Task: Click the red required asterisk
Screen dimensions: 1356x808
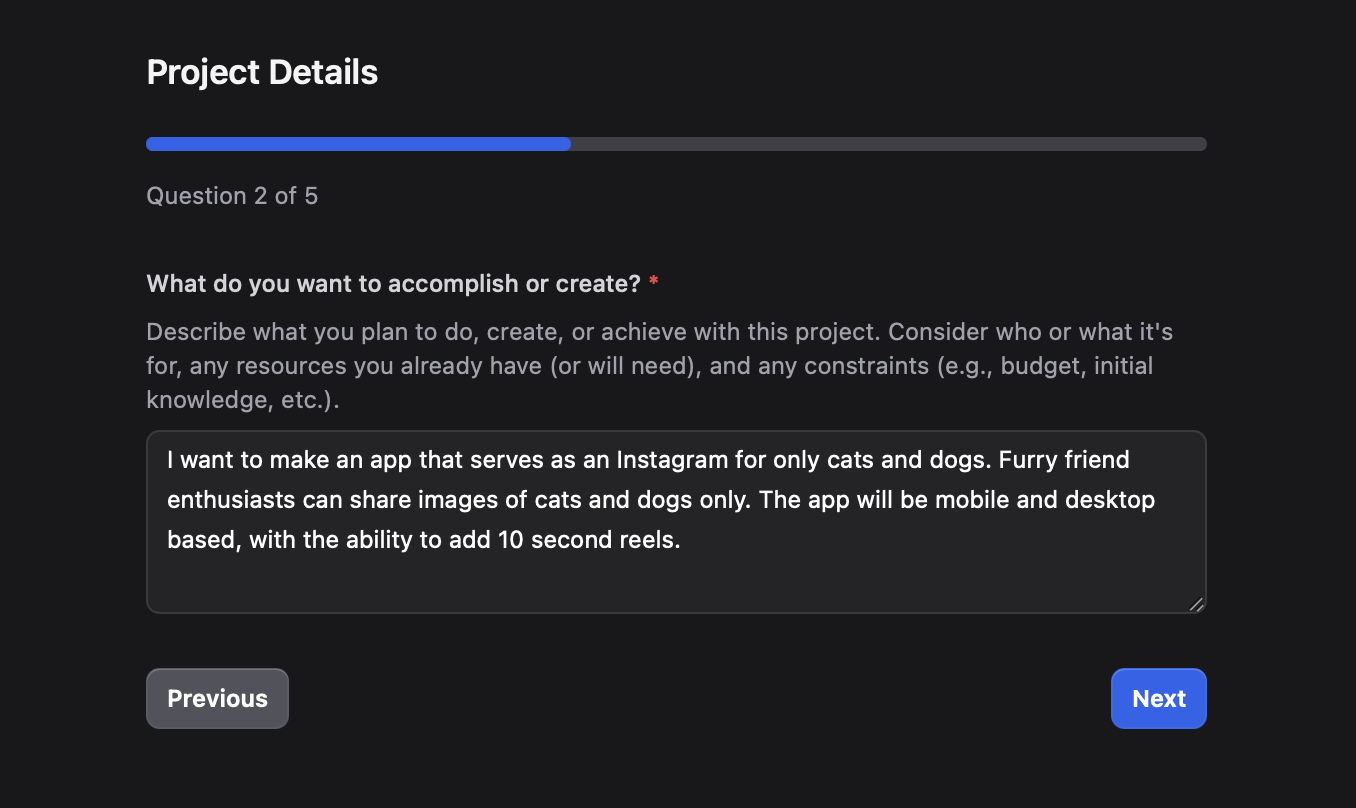Action: (x=653, y=284)
